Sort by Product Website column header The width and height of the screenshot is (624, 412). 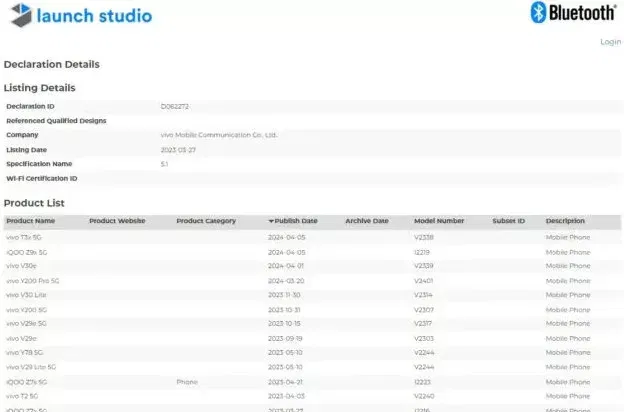[117, 221]
